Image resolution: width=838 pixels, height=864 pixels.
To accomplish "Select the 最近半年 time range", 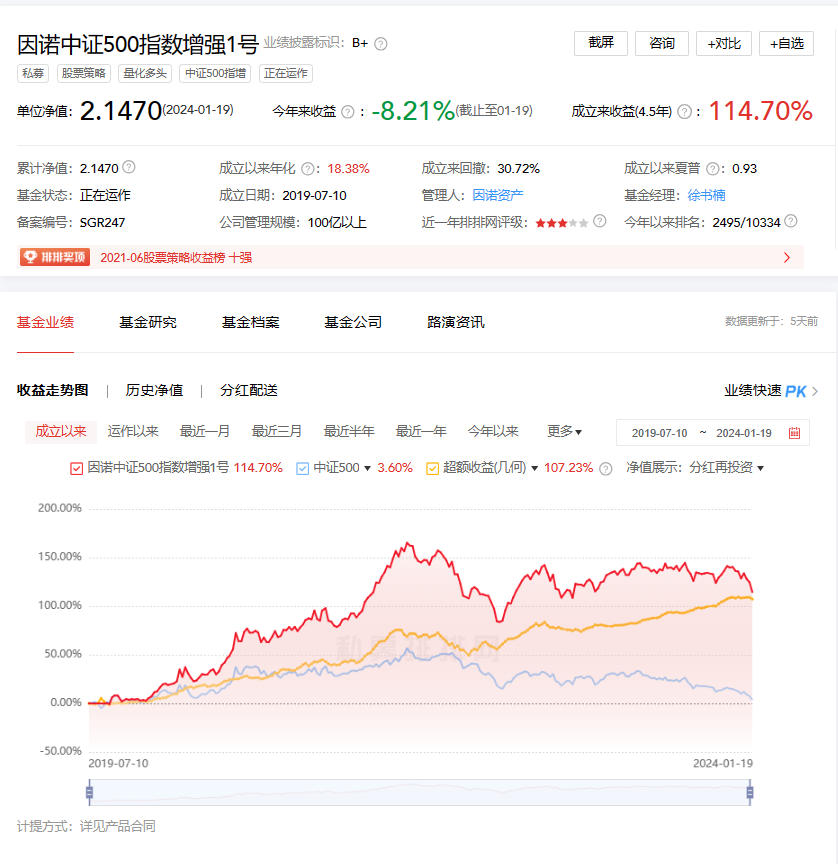I will pos(349,431).
